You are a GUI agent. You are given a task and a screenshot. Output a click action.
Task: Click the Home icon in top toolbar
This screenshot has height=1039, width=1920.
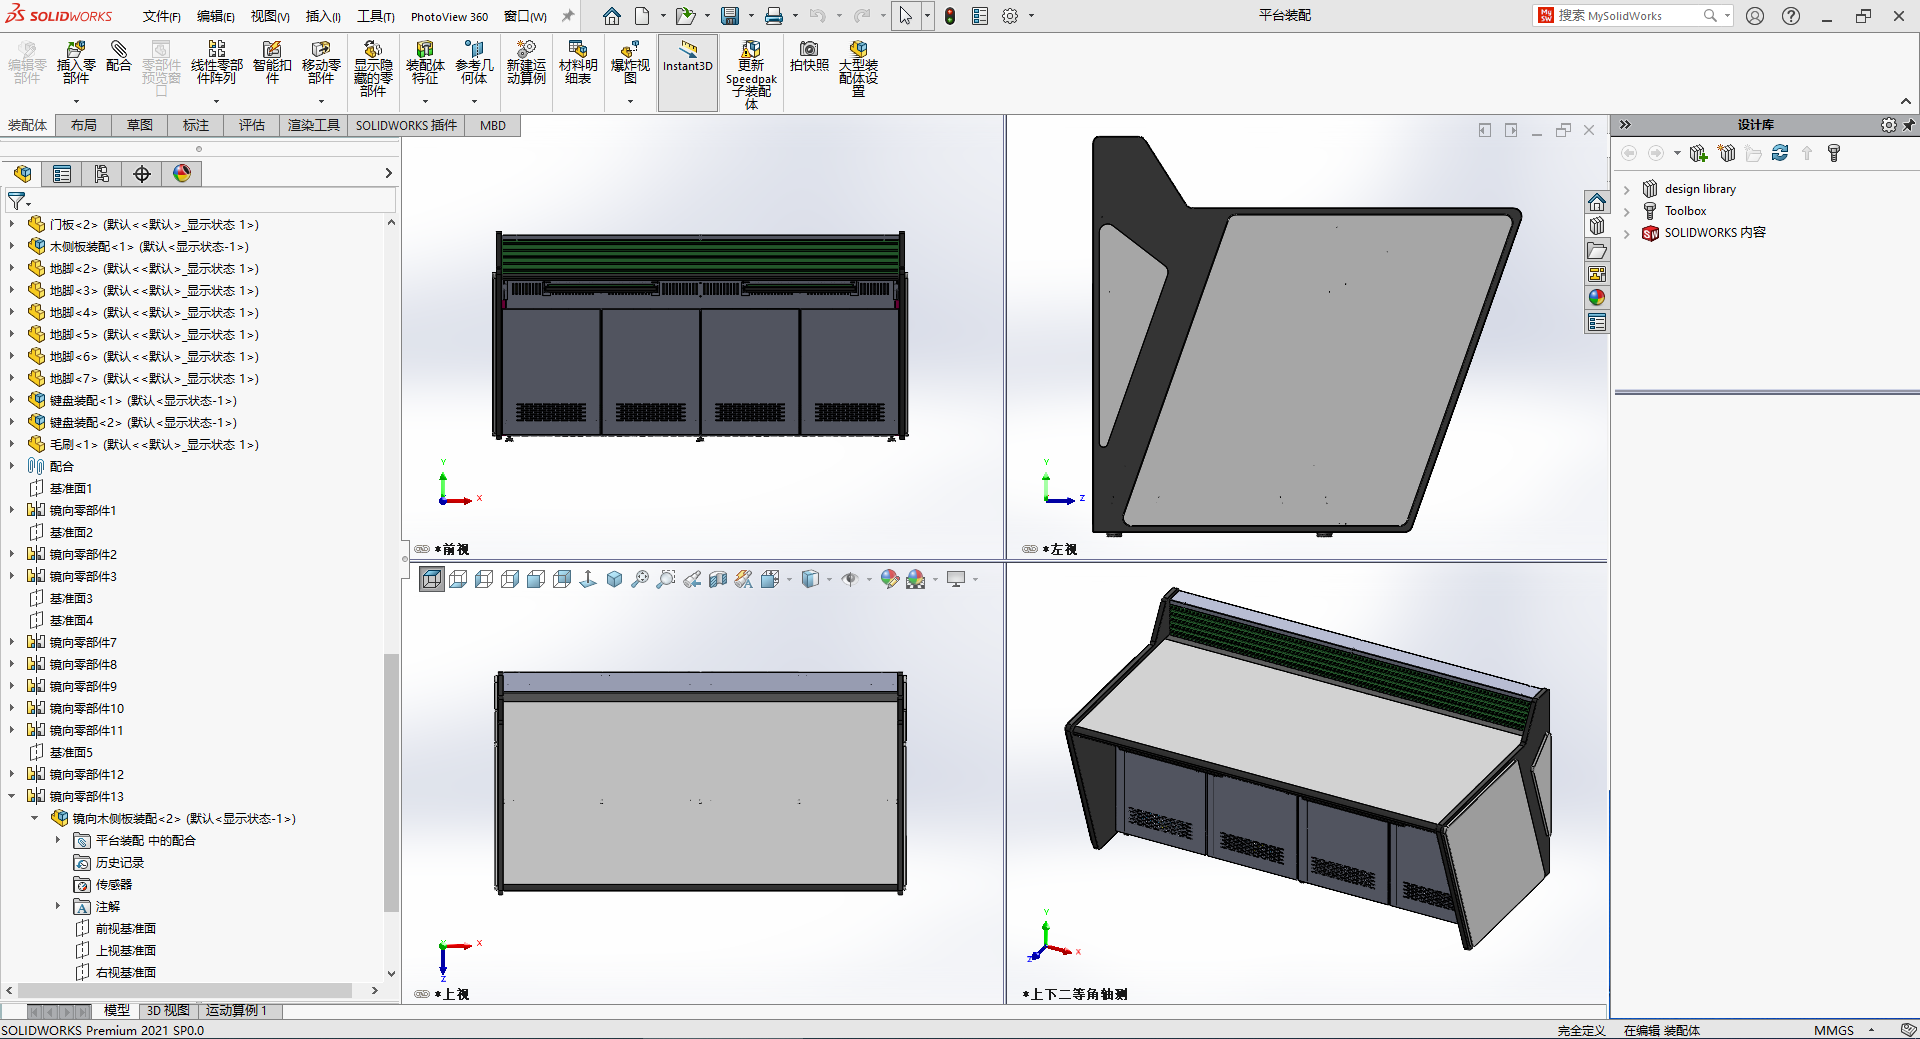coord(611,16)
